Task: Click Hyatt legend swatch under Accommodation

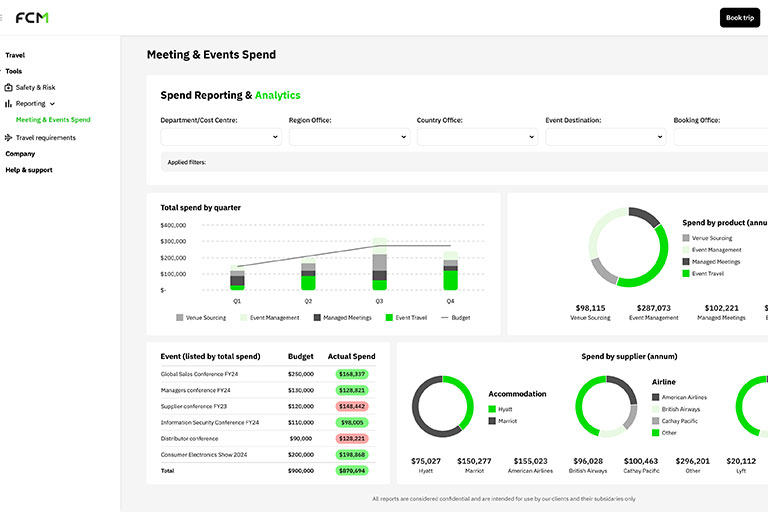Action: tap(492, 409)
